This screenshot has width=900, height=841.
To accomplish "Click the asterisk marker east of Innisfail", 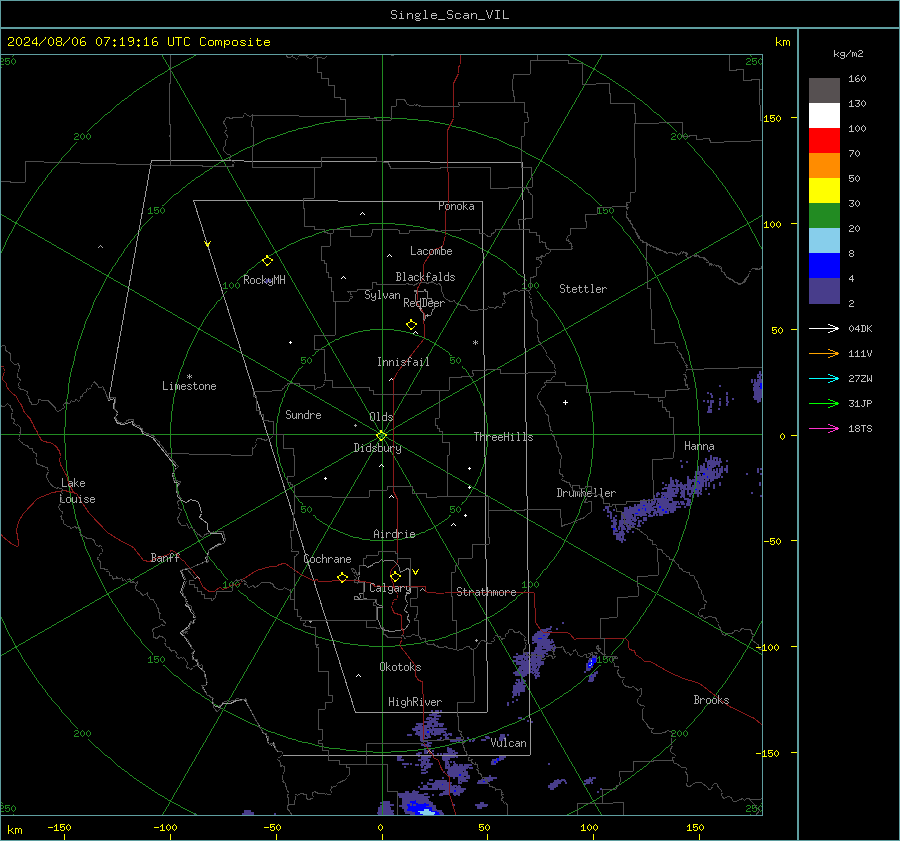I will (475, 343).
